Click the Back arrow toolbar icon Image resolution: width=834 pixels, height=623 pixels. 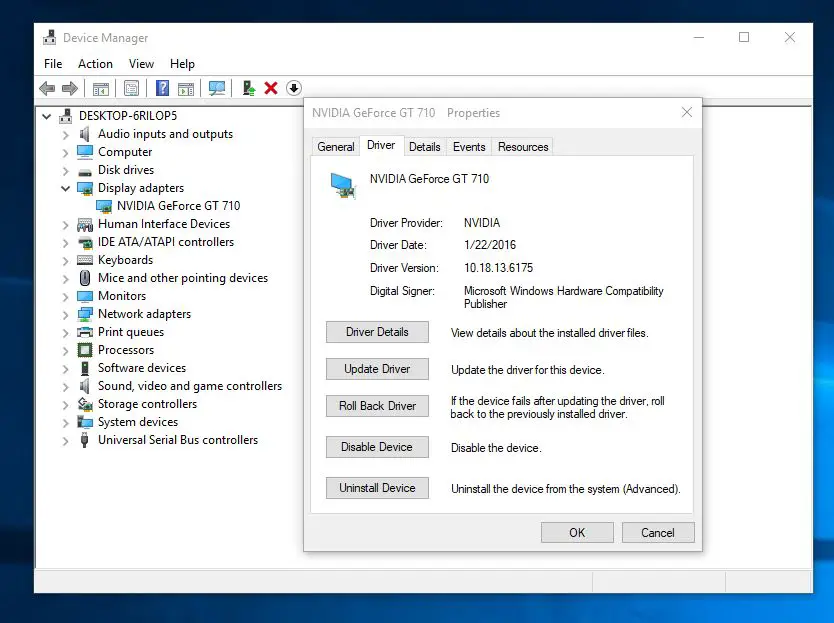tap(47, 88)
